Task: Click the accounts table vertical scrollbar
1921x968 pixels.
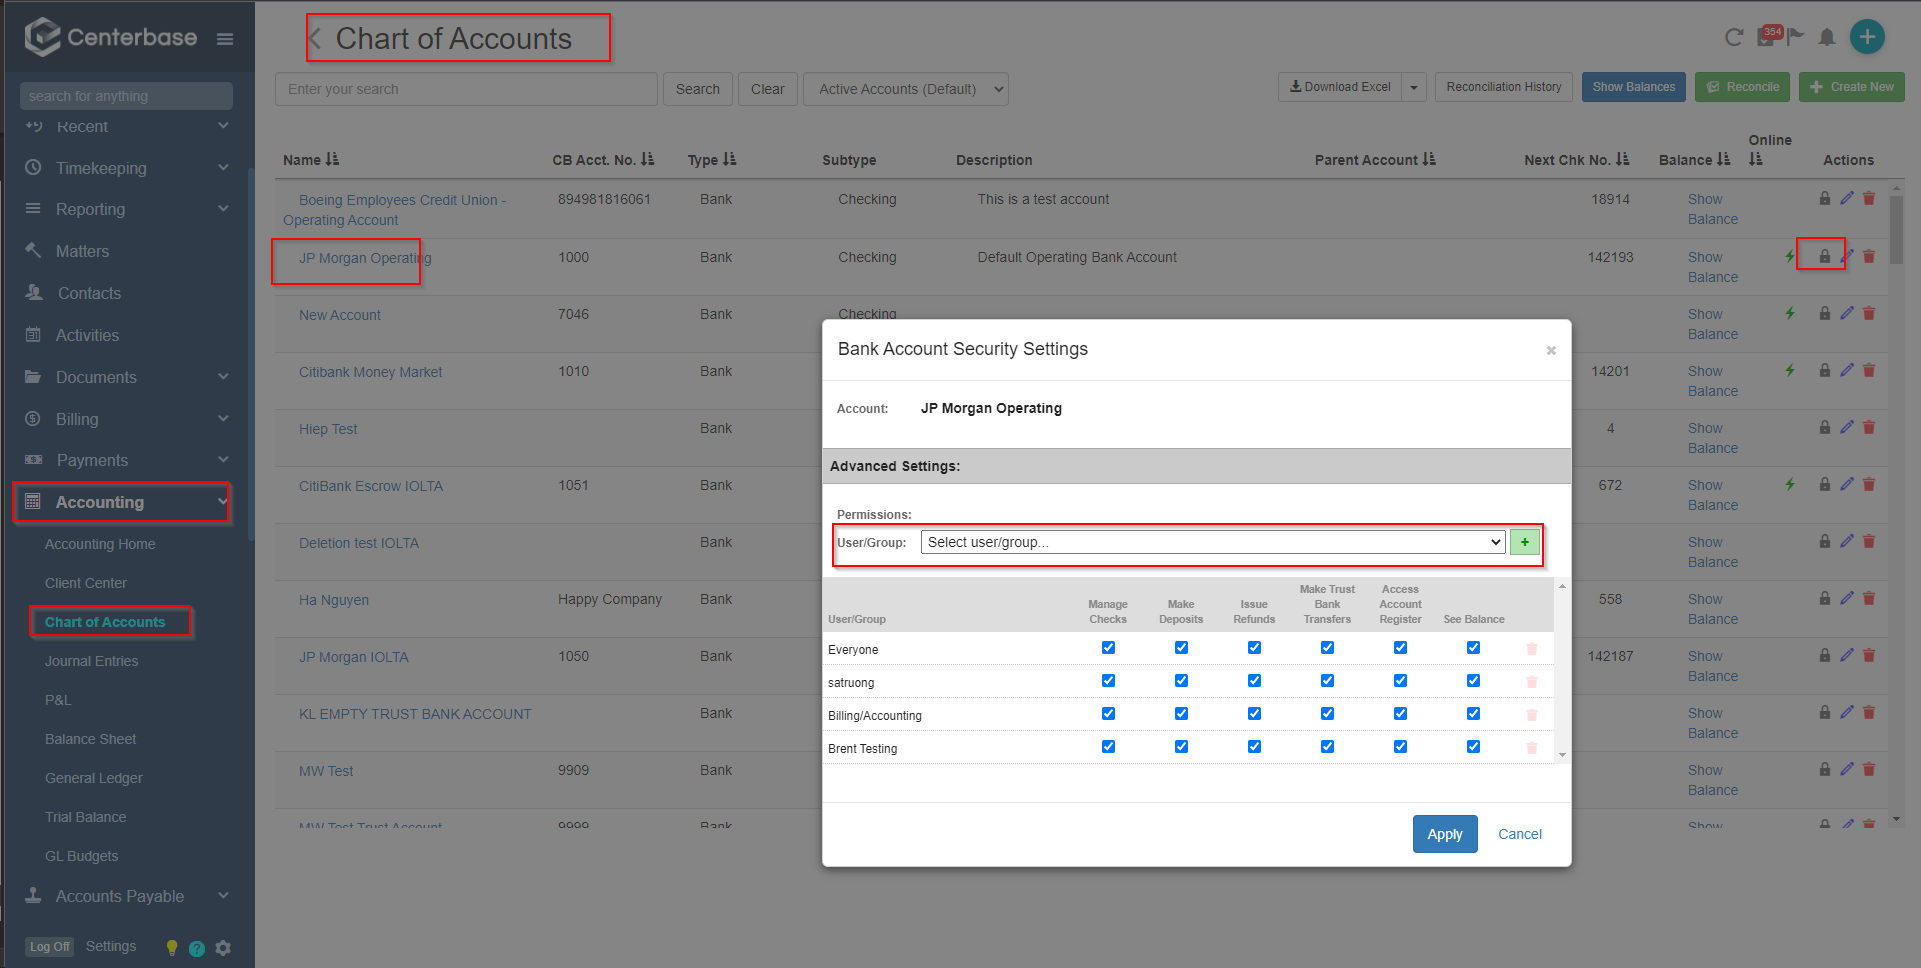Action: [1897, 231]
